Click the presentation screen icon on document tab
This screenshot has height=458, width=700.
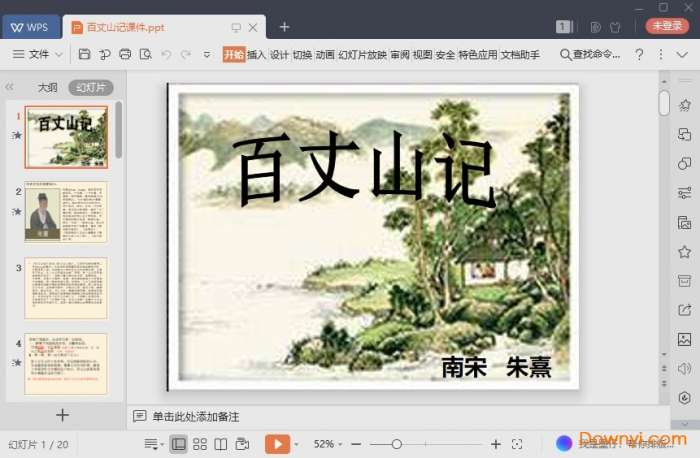[x=236, y=28]
